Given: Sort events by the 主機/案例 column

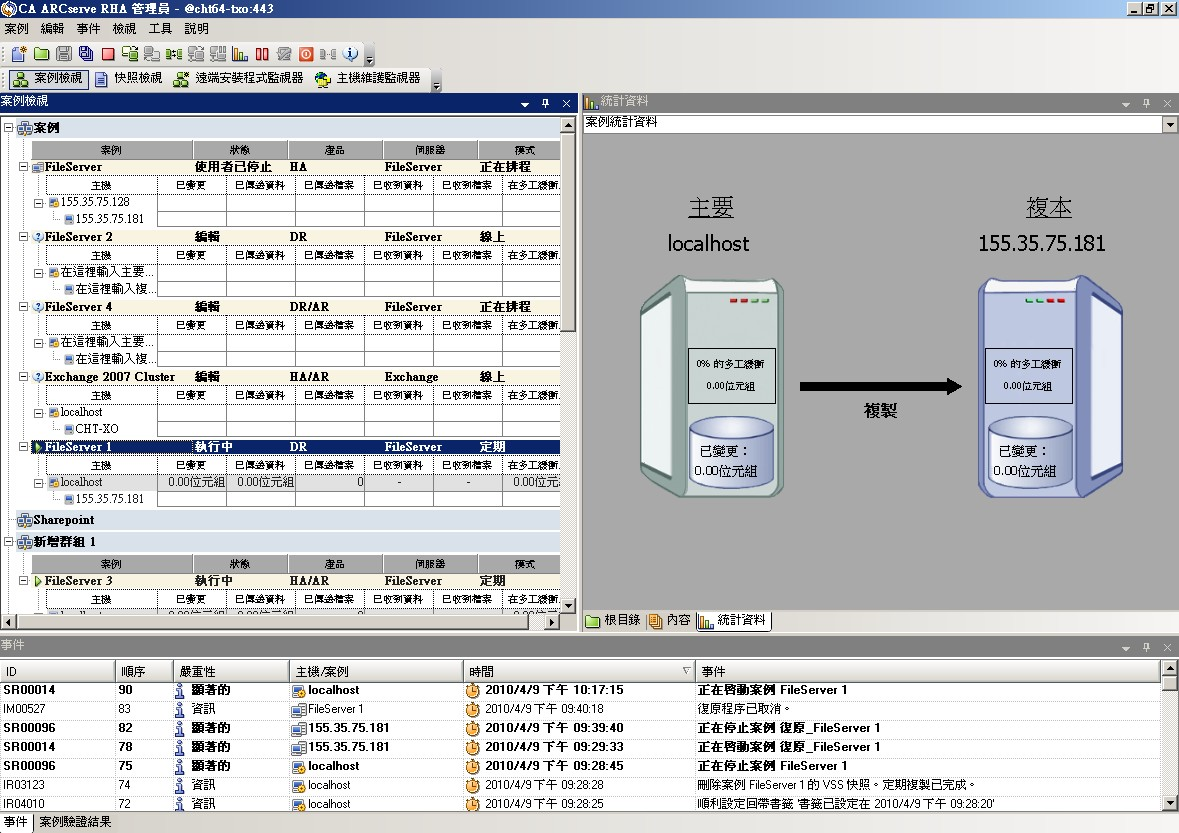Looking at the screenshot, I should [x=376, y=671].
